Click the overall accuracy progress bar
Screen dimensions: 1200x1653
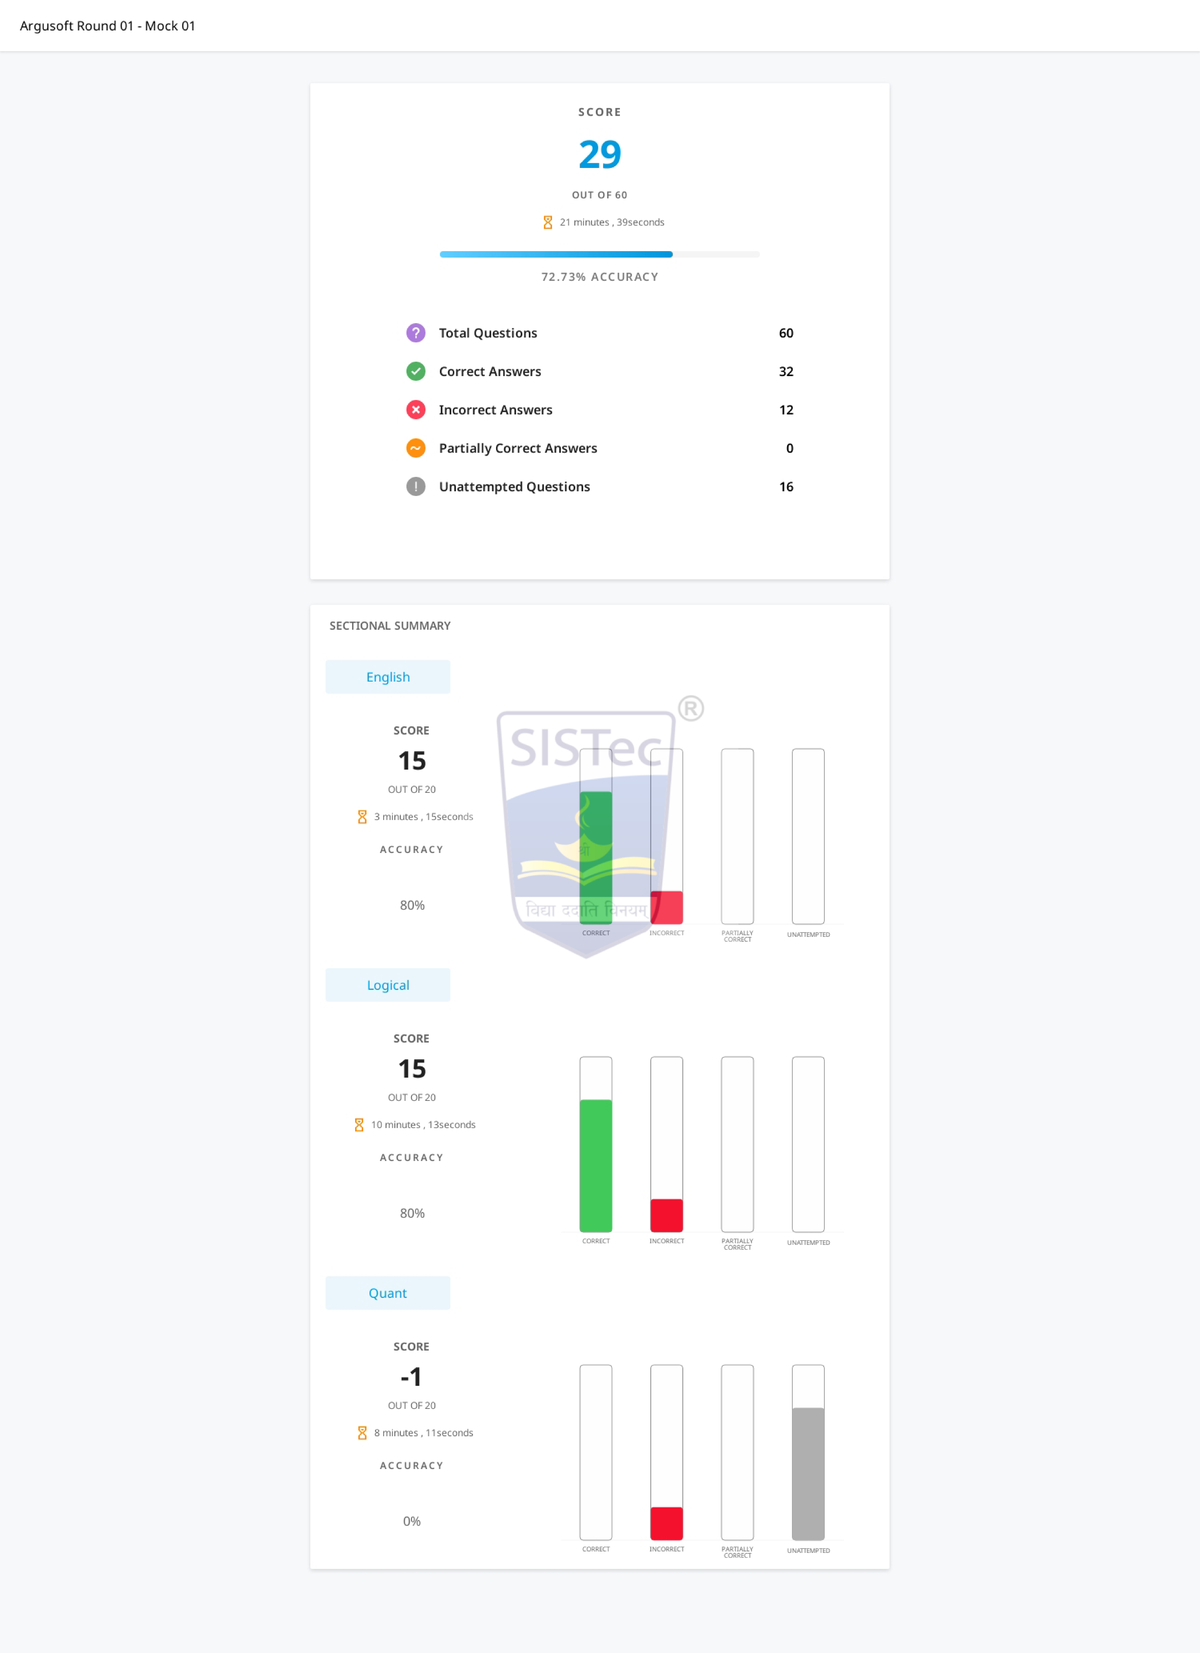[600, 254]
